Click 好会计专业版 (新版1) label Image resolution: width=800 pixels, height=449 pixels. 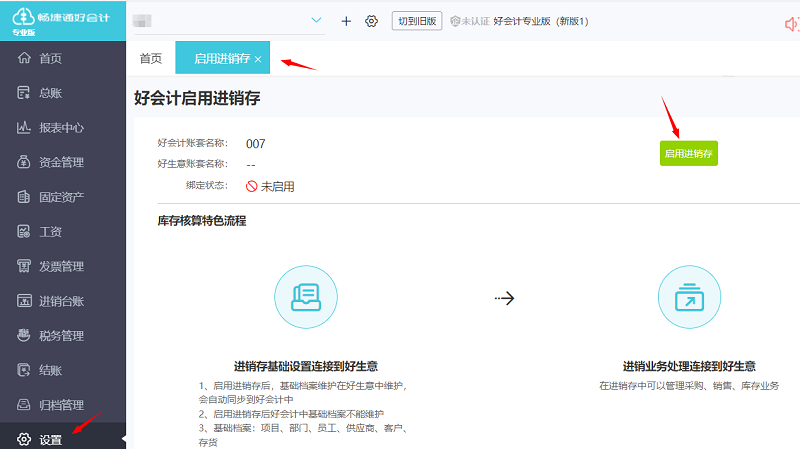pyautogui.click(x=541, y=21)
